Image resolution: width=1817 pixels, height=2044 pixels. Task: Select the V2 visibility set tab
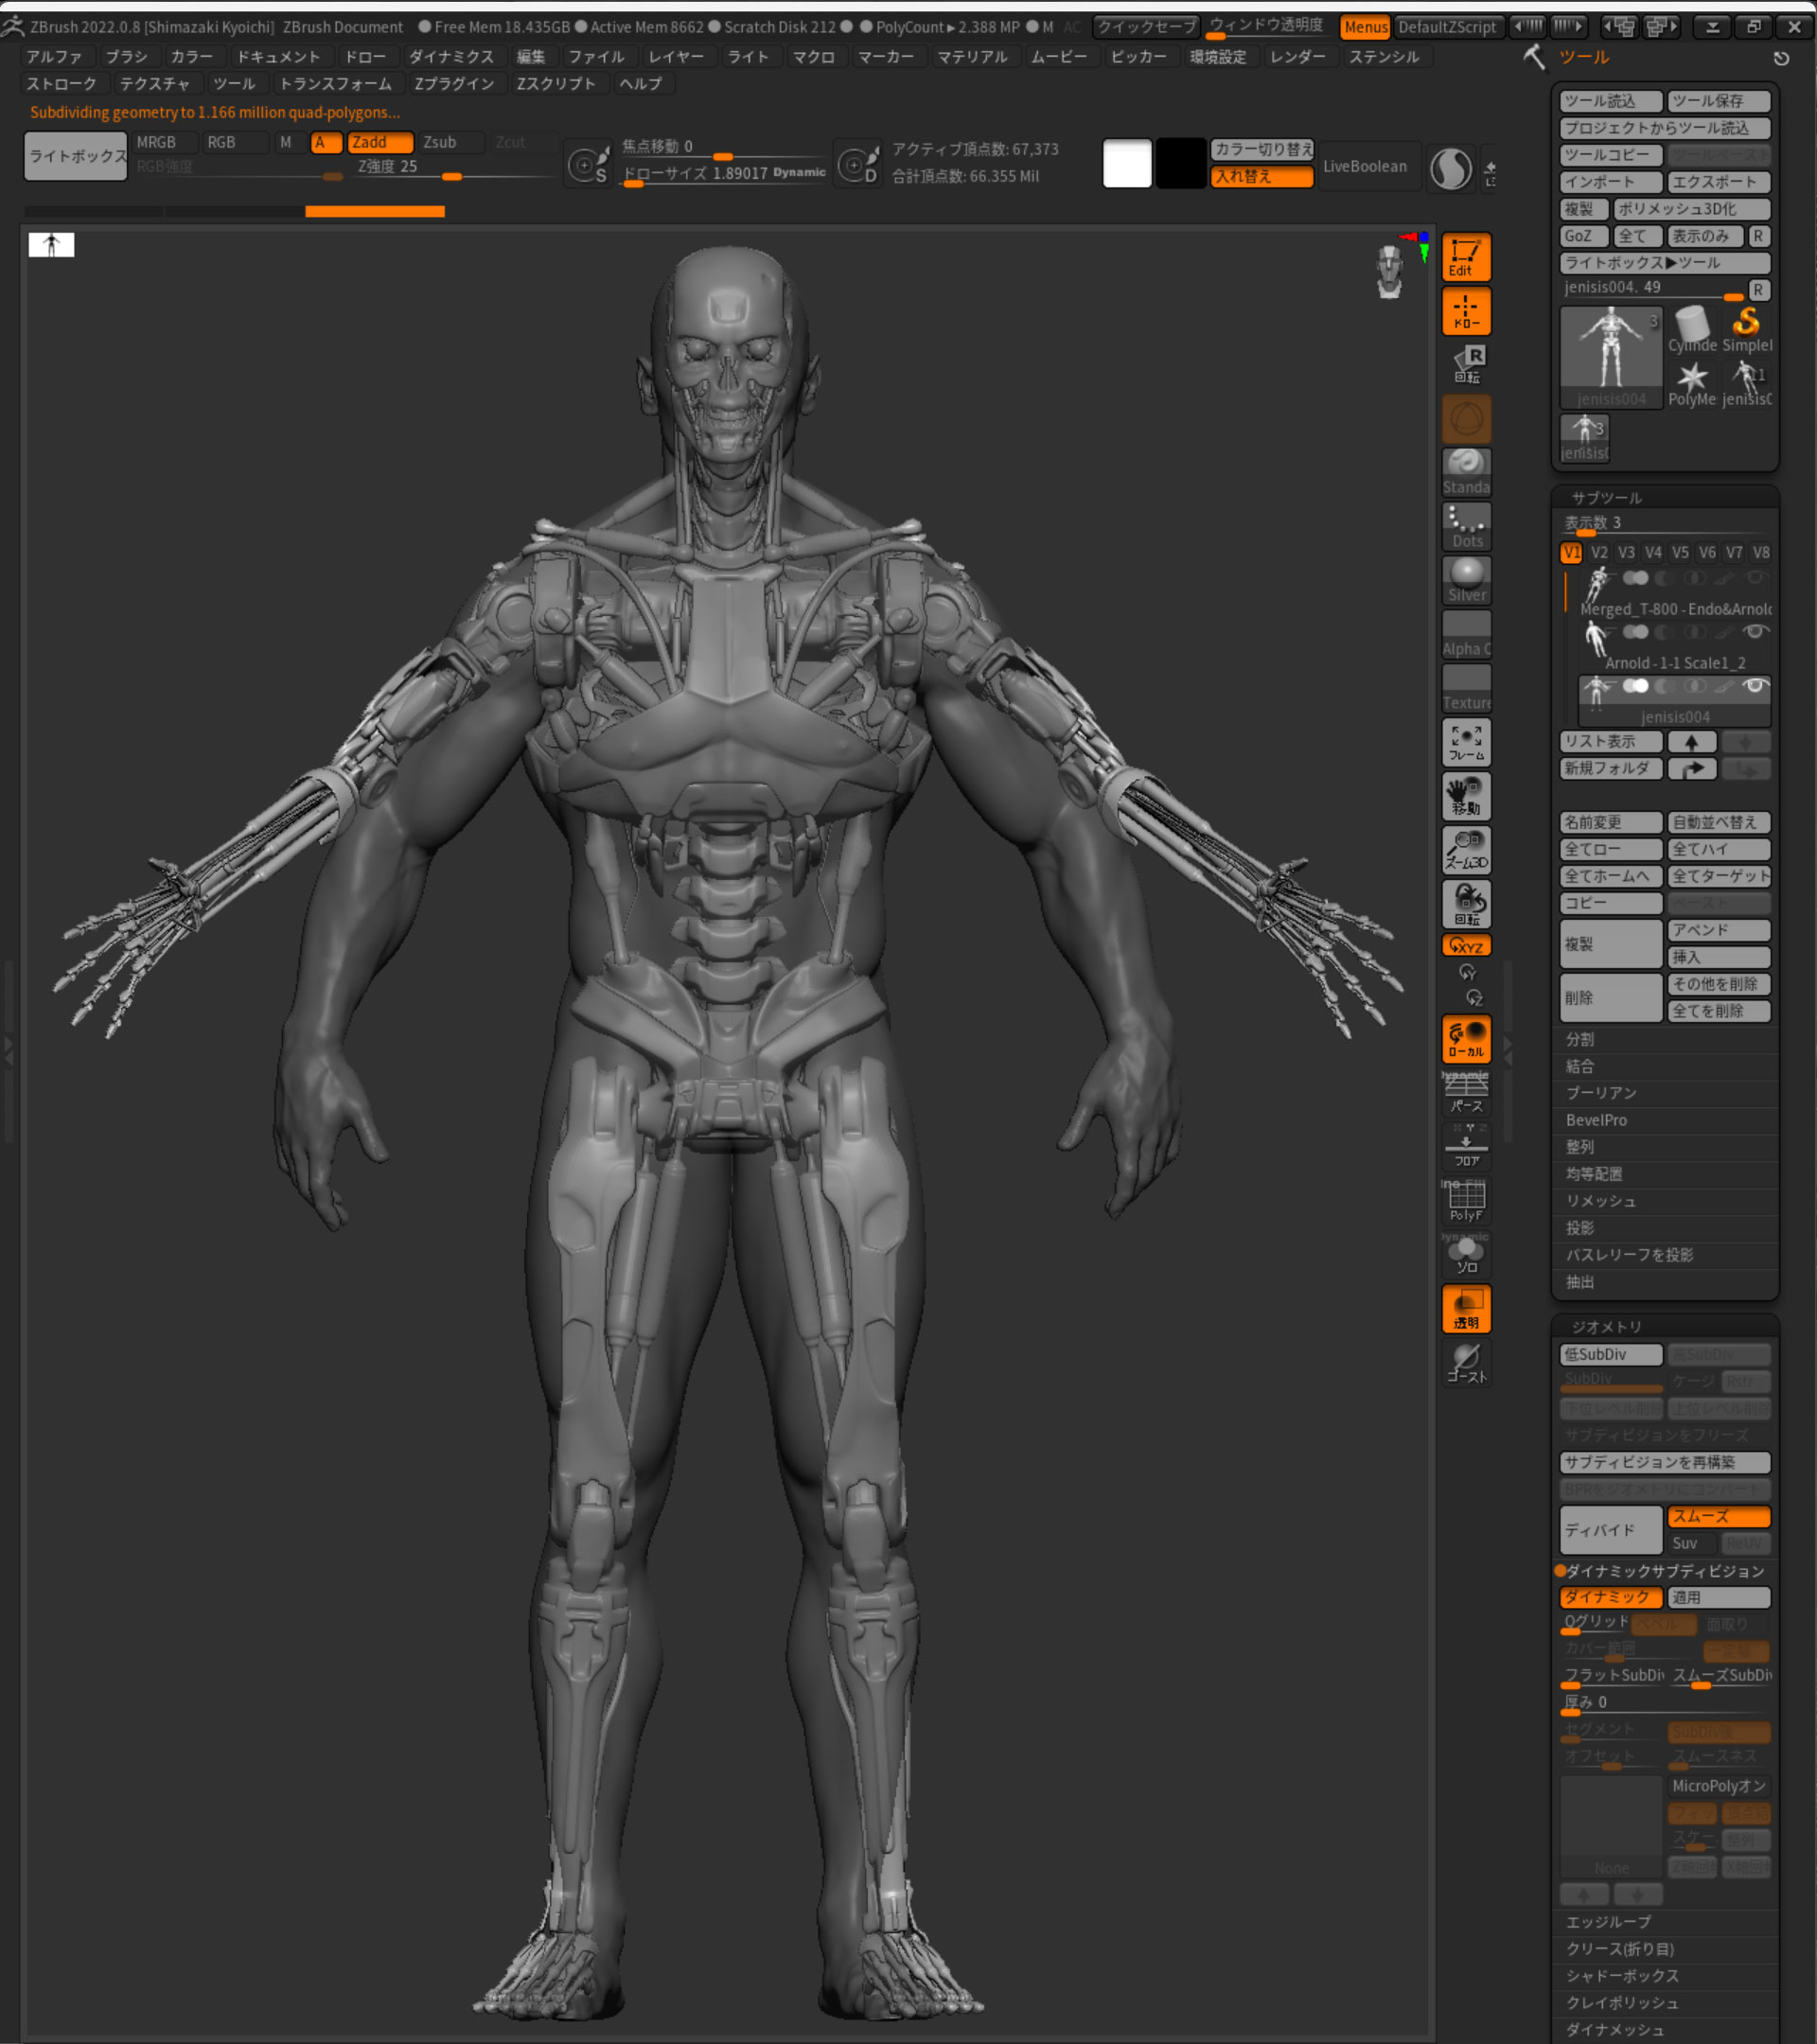(1599, 553)
